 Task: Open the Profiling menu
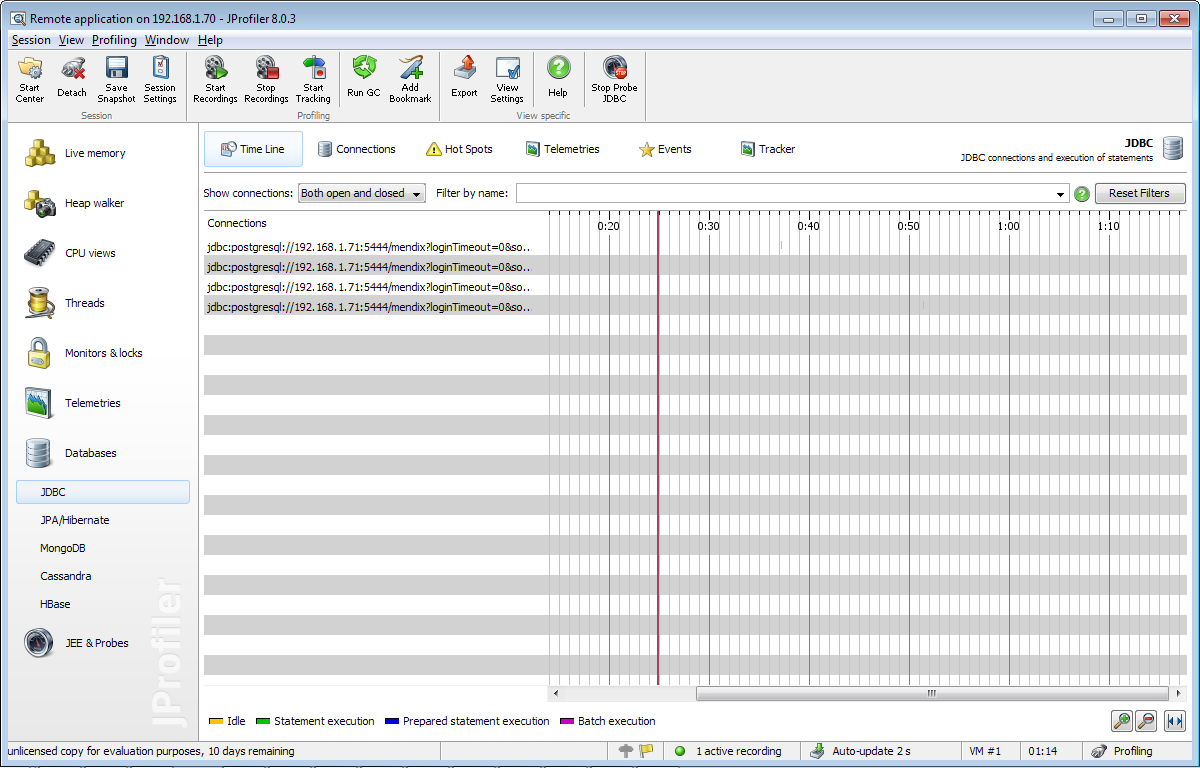[x=114, y=40]
